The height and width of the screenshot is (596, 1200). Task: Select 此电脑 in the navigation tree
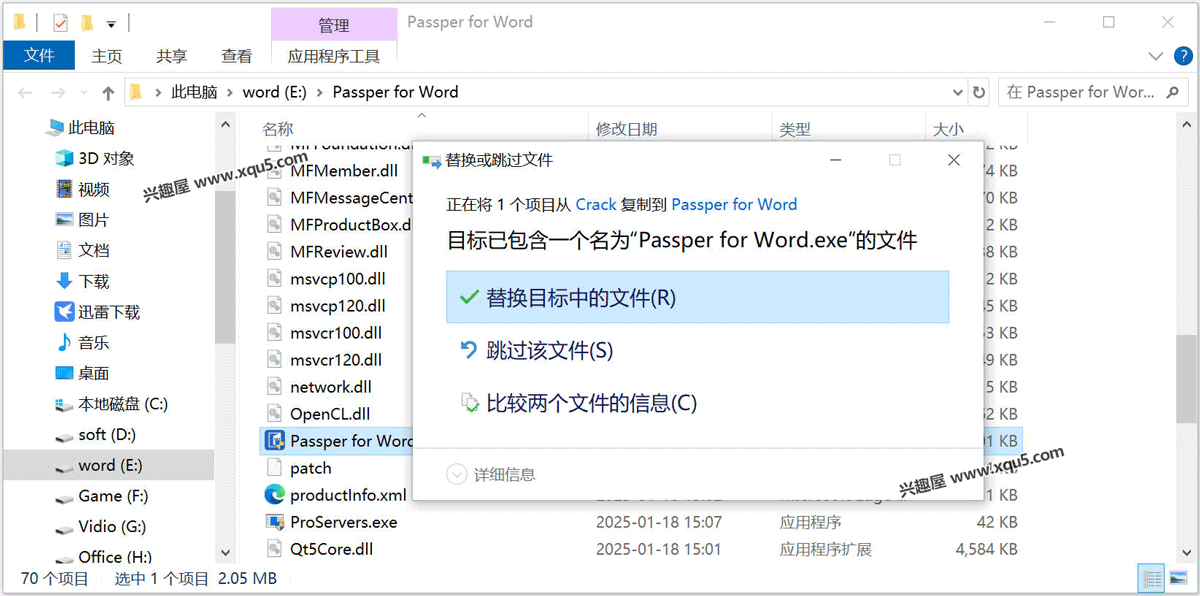[x=91, y=128]
